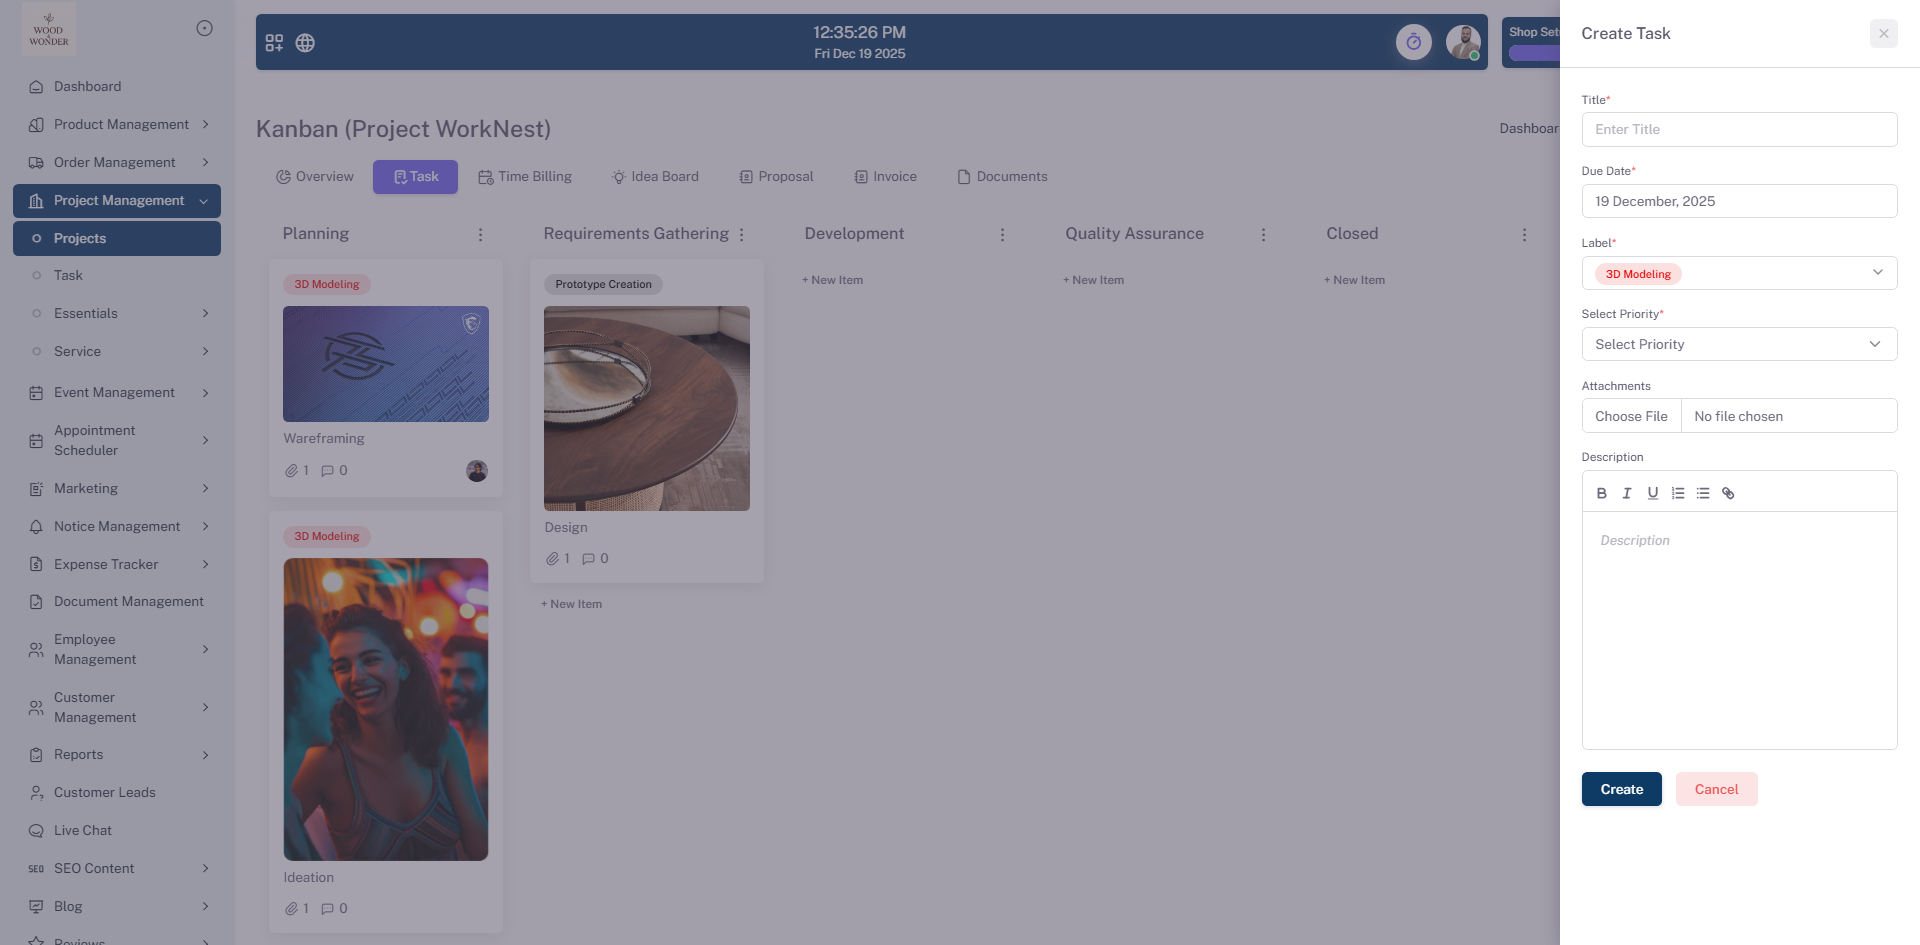This screenshot has height=945, width=1920.
Task: Toggle italic formatting in the editor
Action: (x=1627, y=493)
